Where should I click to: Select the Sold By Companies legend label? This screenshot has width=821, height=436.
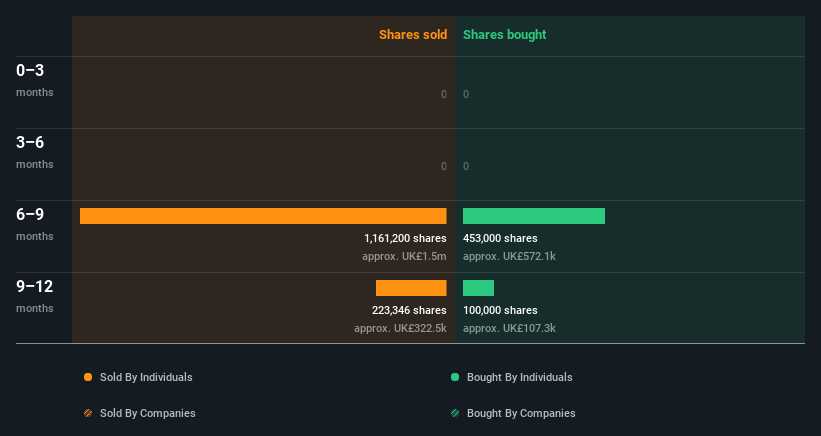(x=148, y=413)
